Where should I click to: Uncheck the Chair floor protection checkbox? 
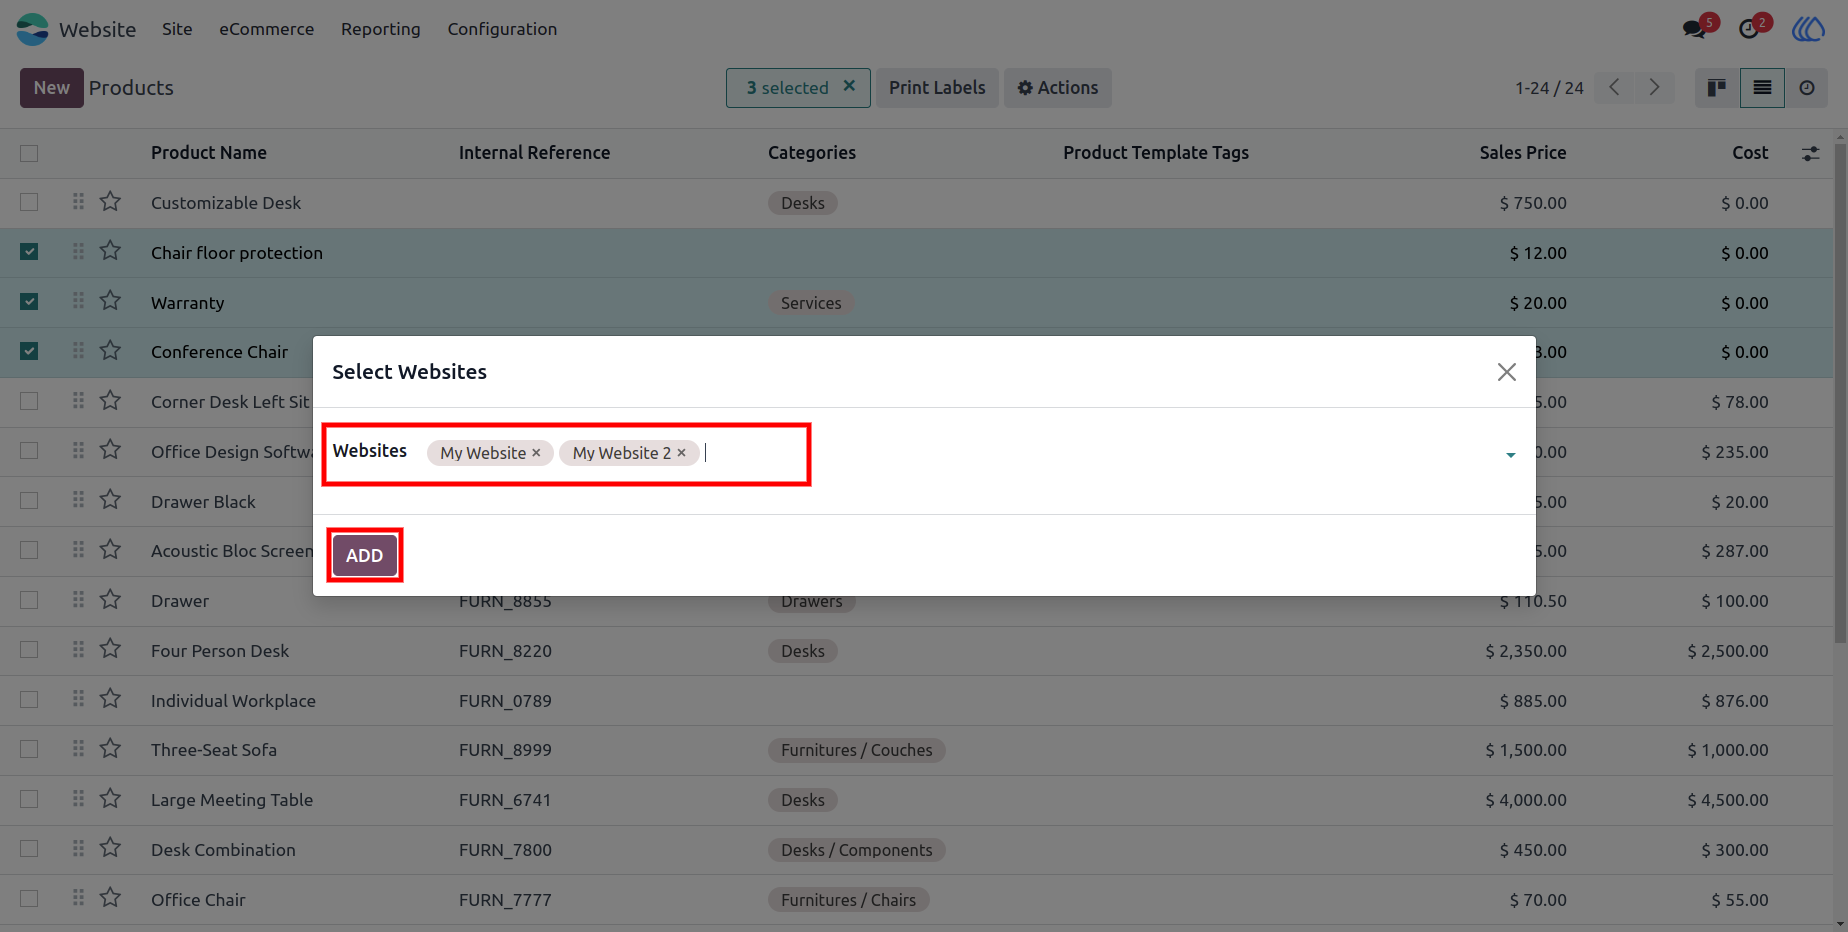coord(29,252)
